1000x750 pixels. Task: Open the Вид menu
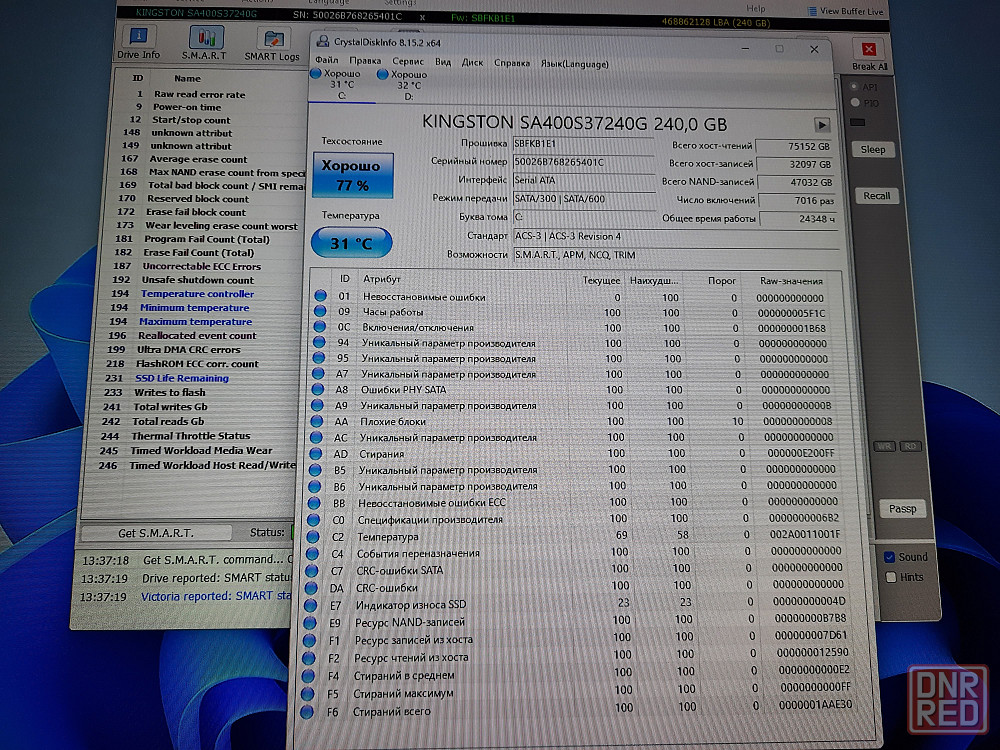[x=443, y=62]
